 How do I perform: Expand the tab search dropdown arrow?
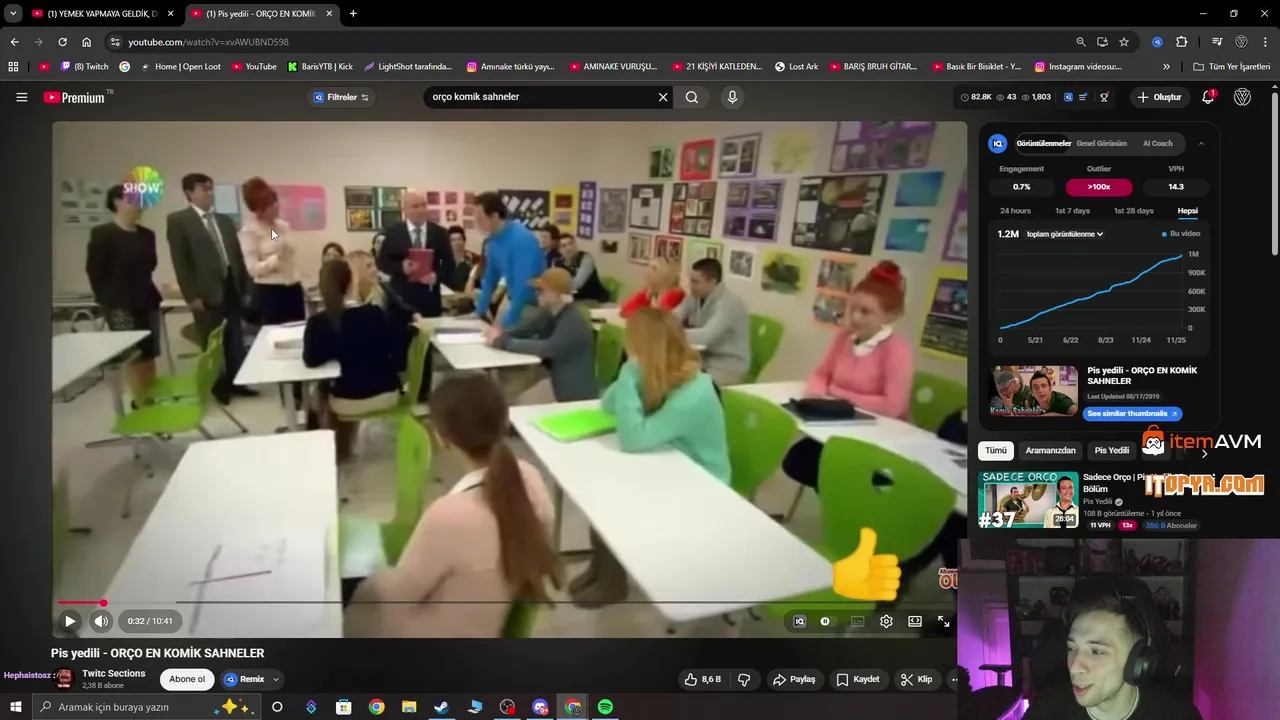tap(13, 14)
